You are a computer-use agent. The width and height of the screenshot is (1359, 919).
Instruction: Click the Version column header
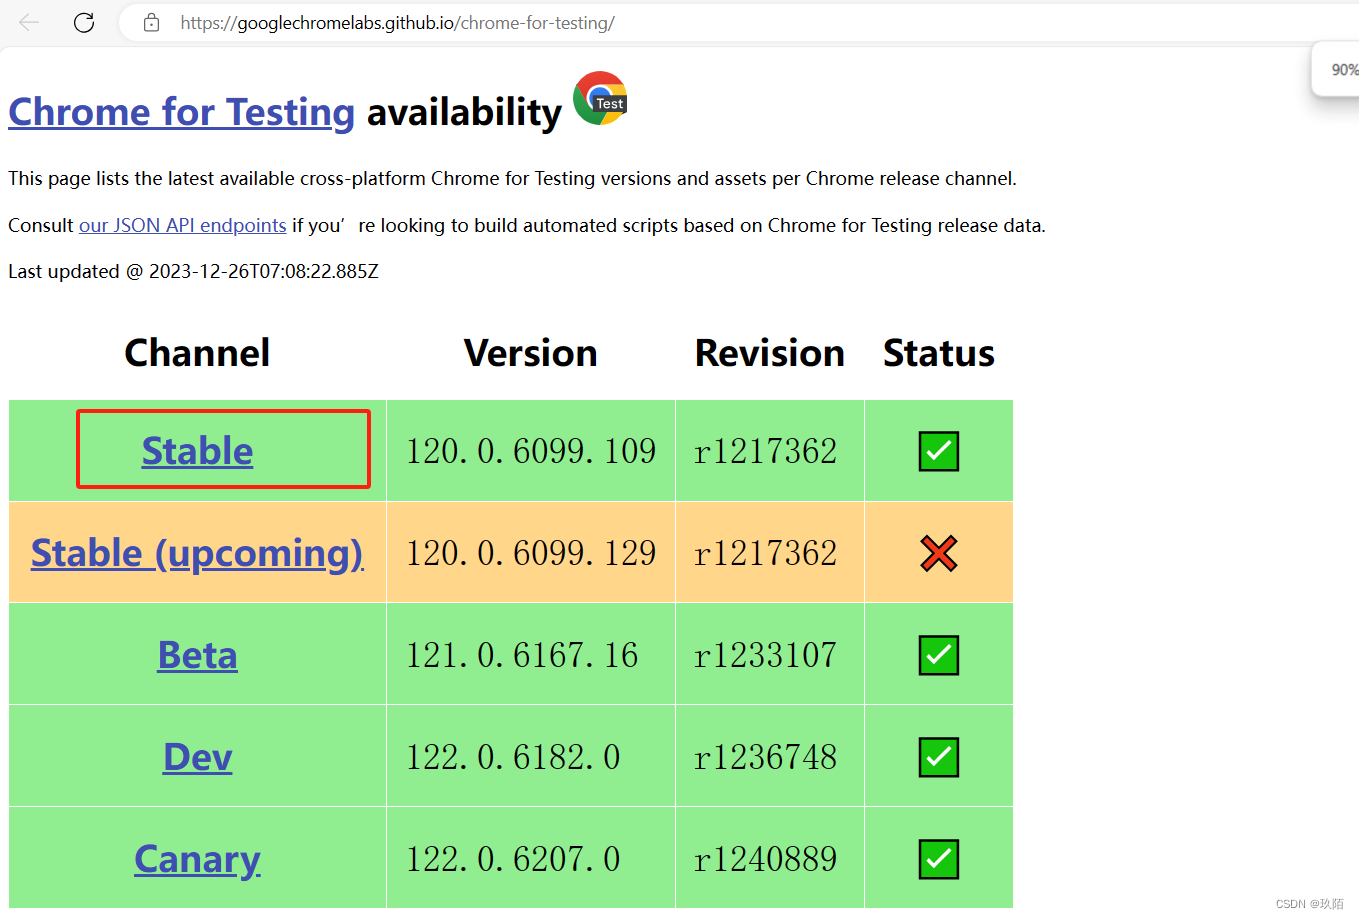pos(531,353)
